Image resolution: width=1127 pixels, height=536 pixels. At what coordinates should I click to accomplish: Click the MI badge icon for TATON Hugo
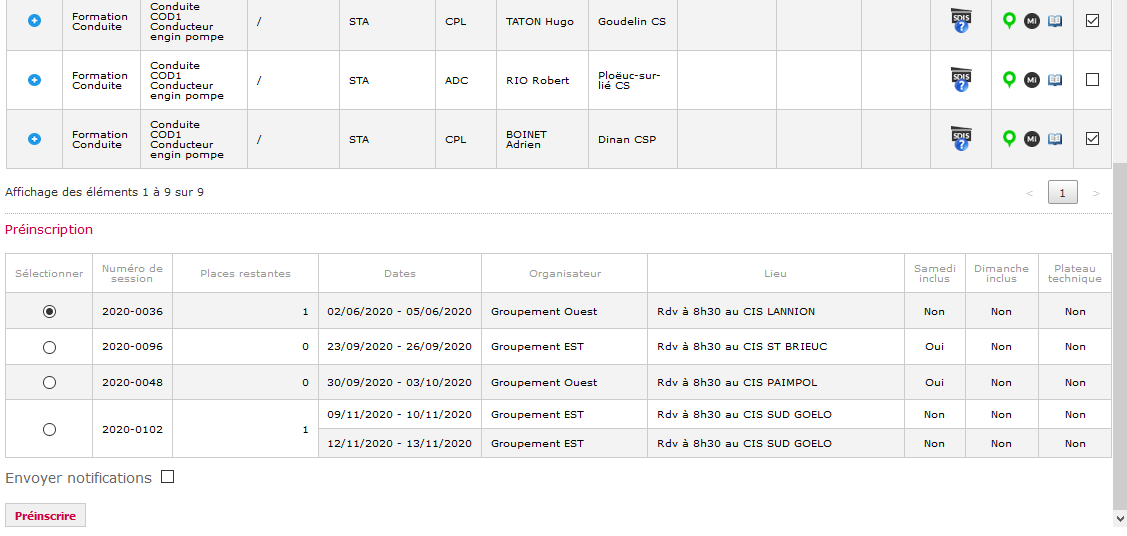click(1032, 21)
